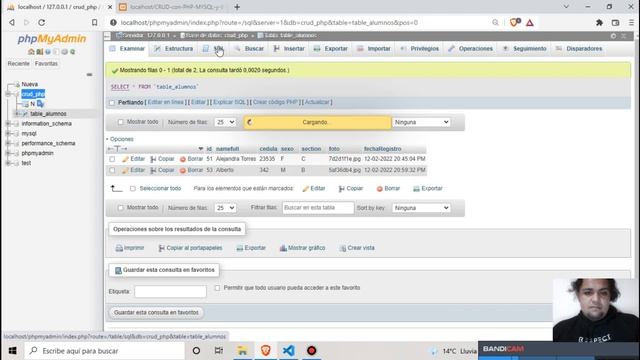This screenshot has height=360, width=640.
Task: Click Guardar esta consulta en favoritos button
Action: point(156,313)
